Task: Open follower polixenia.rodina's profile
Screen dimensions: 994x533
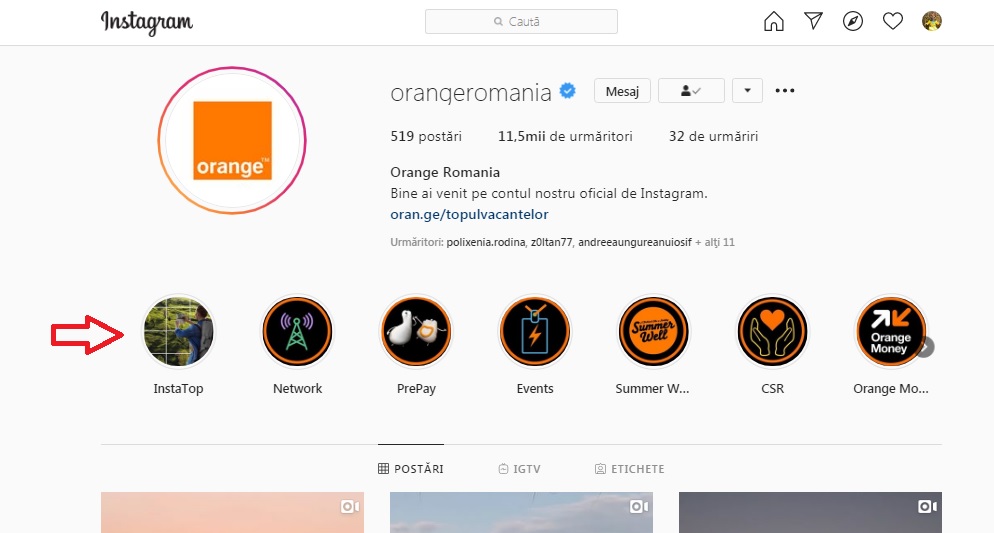Action: pos(486,242)
